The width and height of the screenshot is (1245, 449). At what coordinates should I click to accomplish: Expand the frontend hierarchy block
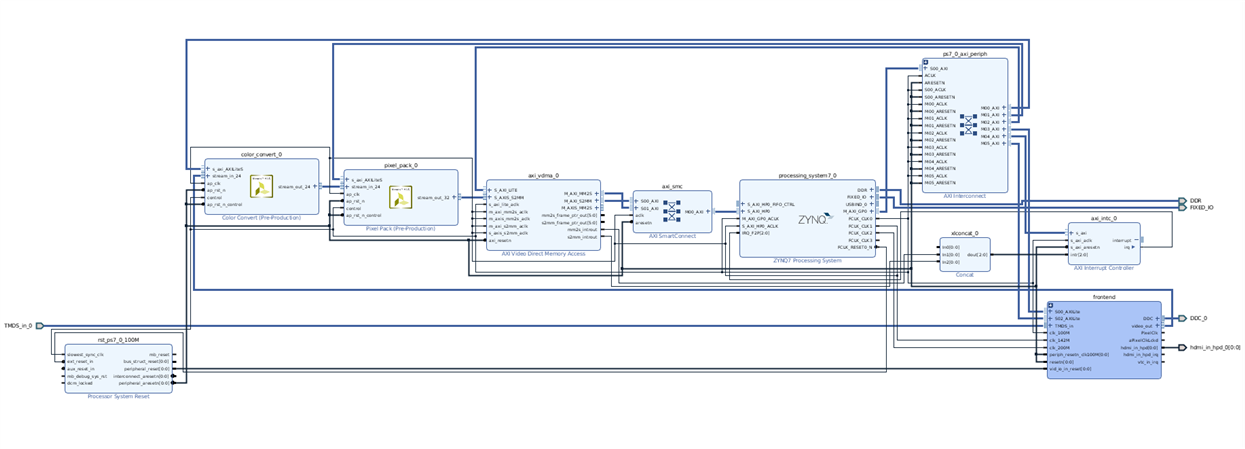1051,305
